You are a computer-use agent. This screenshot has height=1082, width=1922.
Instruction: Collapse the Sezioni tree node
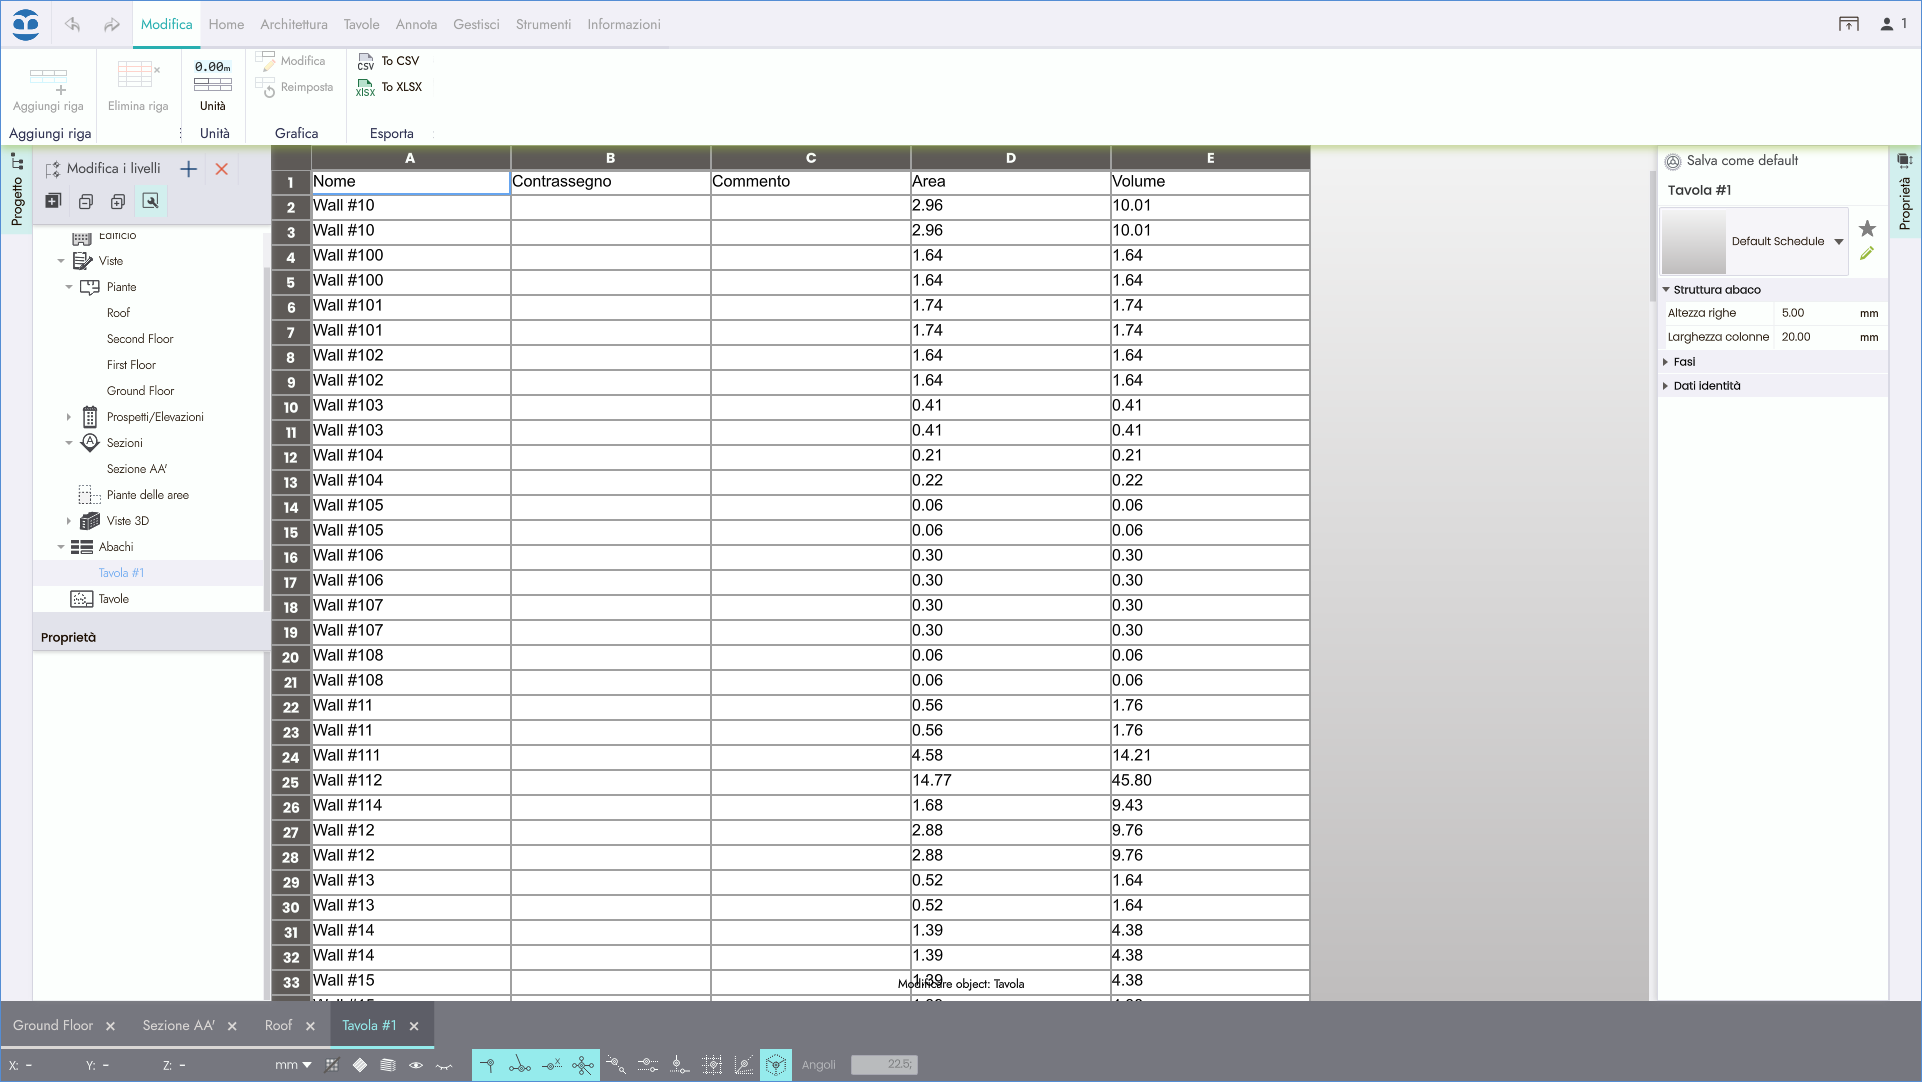[69, 443]
